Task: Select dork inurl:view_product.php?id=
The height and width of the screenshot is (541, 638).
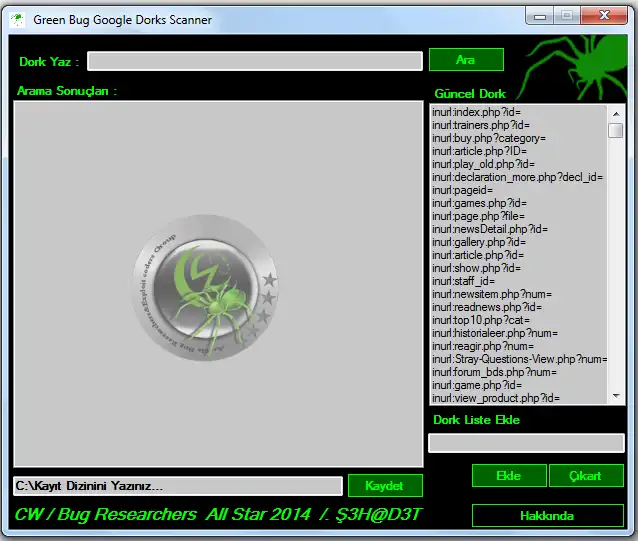Action: click(496, 398)
